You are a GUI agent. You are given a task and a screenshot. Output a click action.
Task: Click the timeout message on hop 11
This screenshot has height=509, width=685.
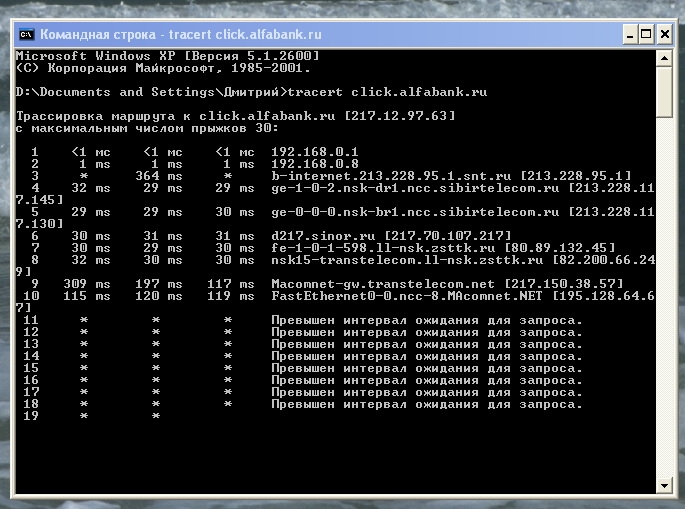pos(427,320)
